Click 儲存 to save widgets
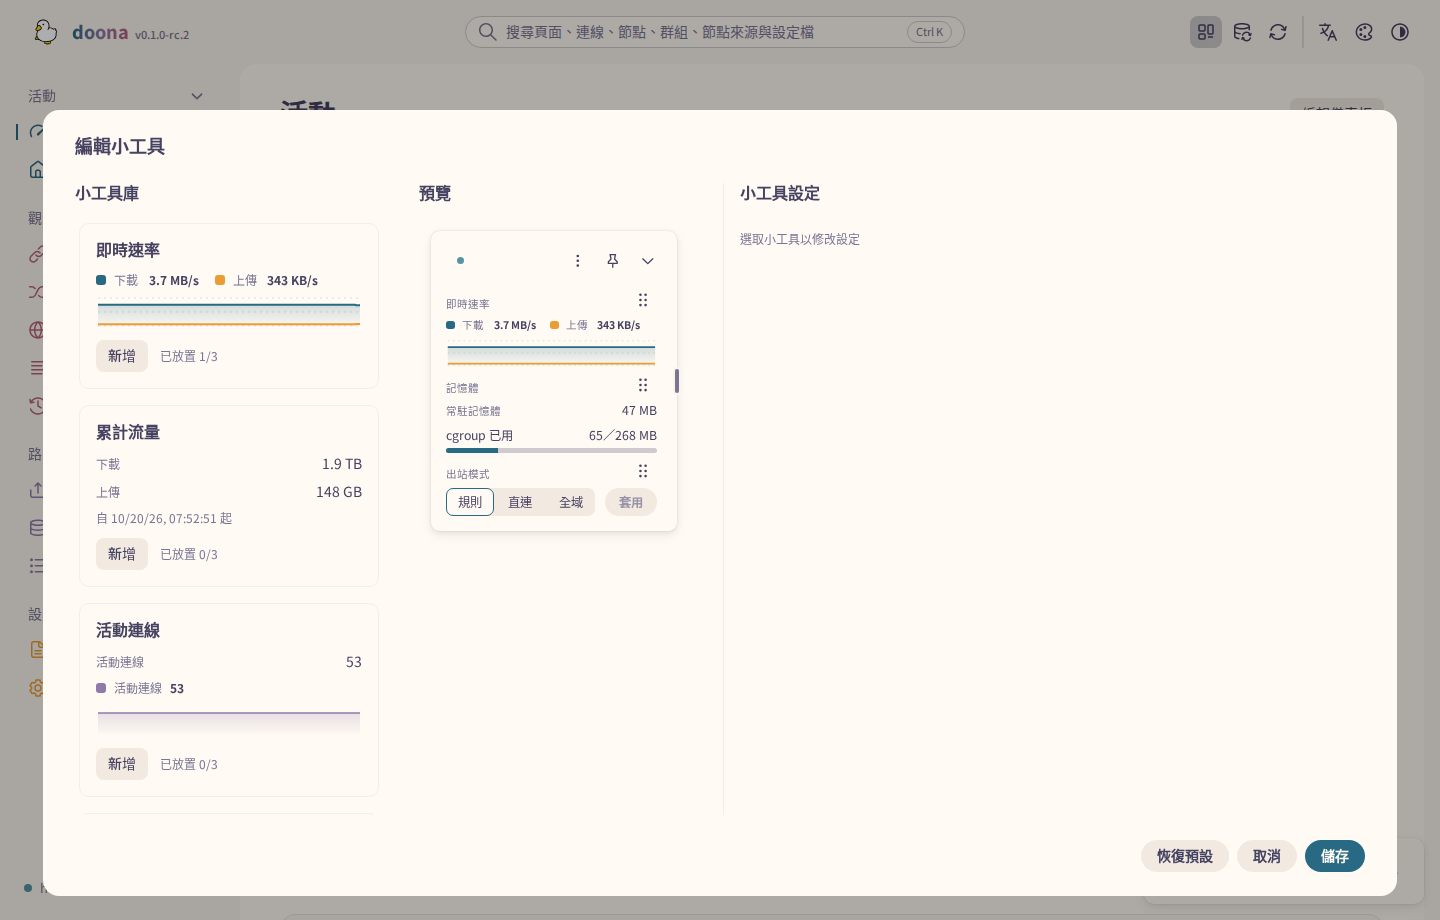 point(1335,856)
